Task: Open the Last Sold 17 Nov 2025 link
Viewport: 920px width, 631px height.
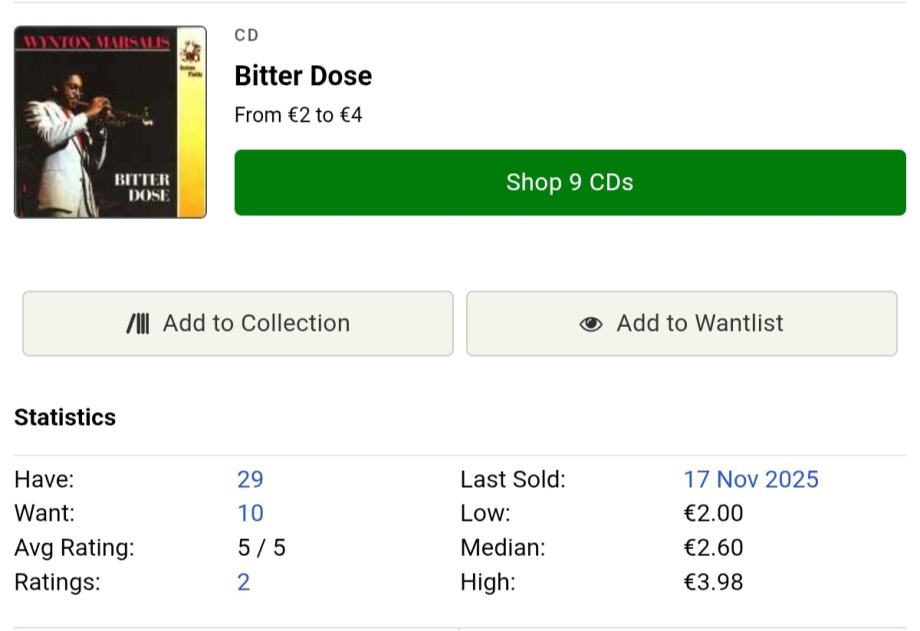Action: (750, 480)
